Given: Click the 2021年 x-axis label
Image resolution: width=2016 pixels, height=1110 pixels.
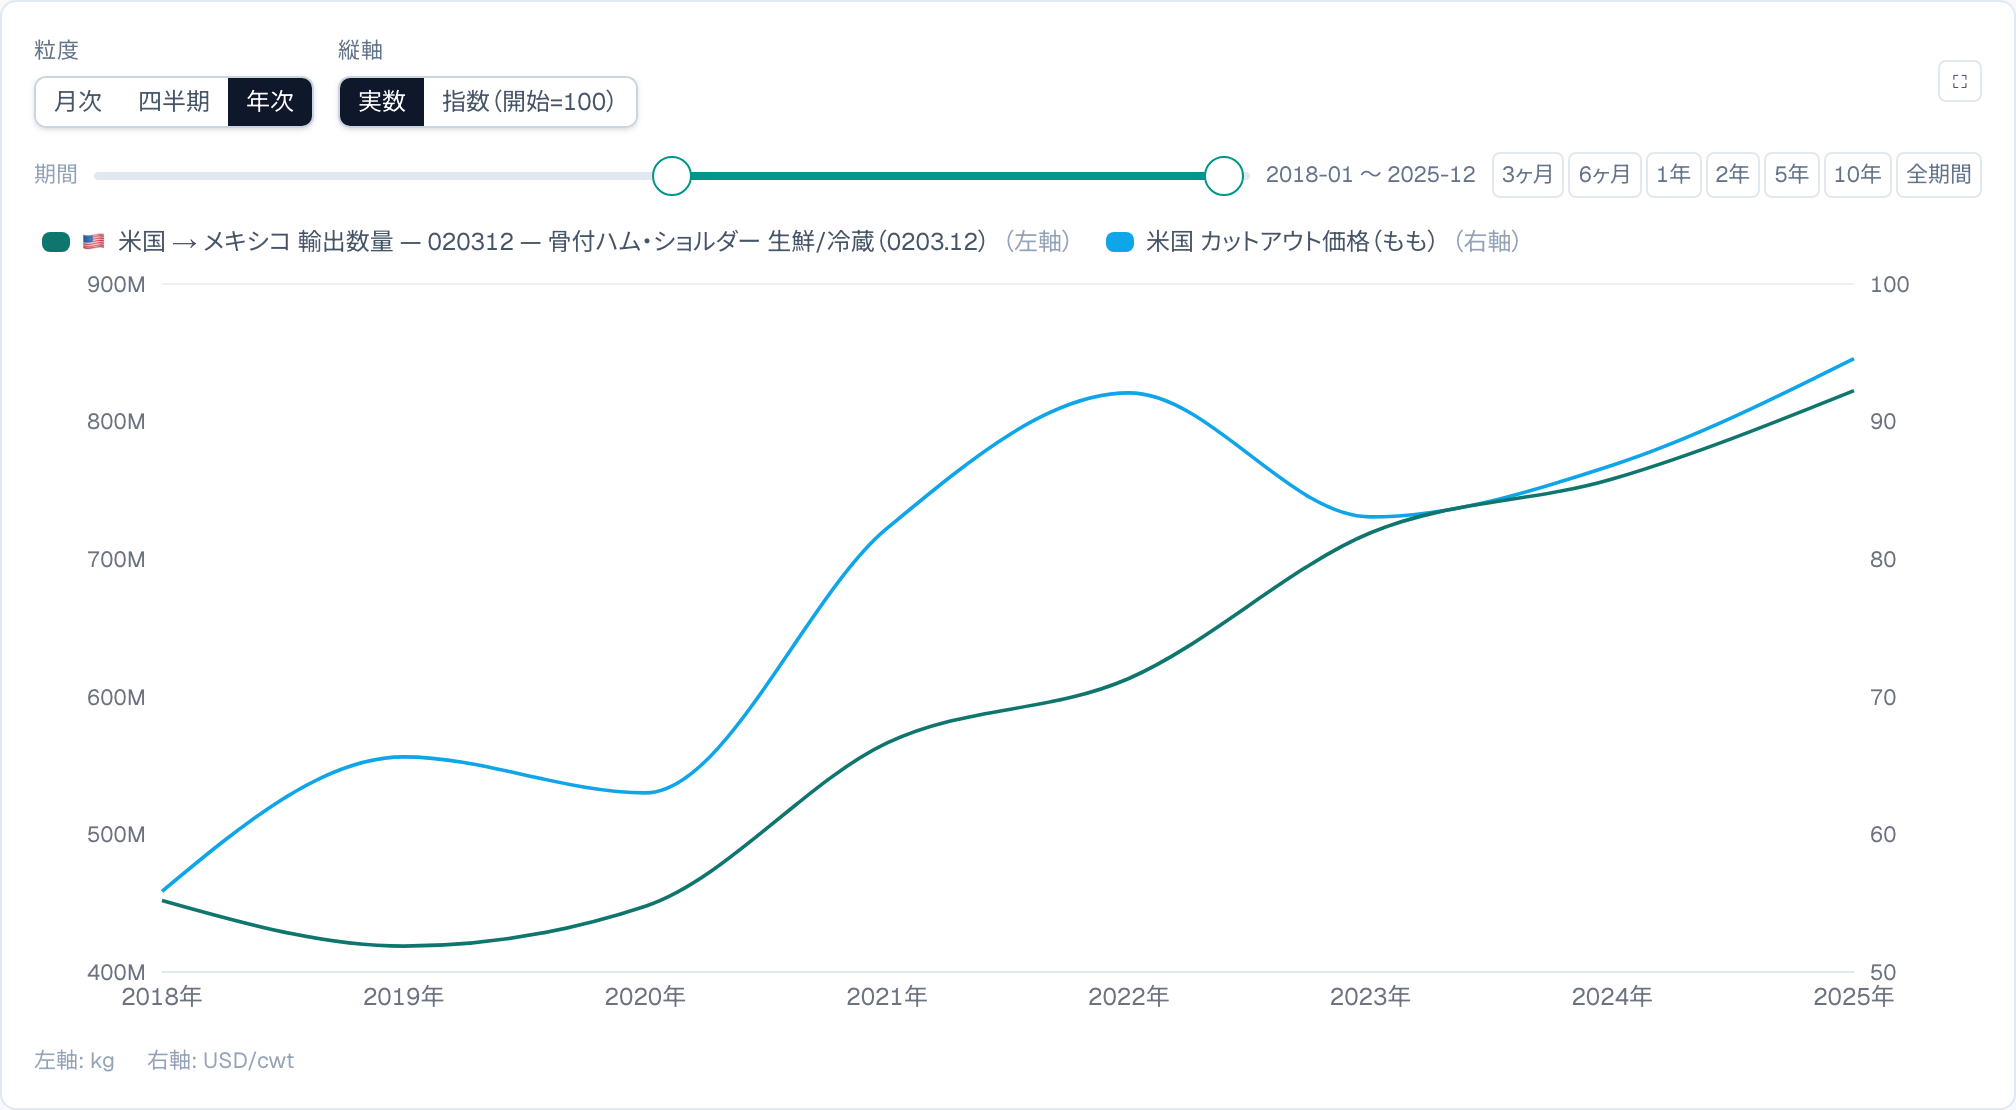Looking at the screenshot, I should click(887, 997).
